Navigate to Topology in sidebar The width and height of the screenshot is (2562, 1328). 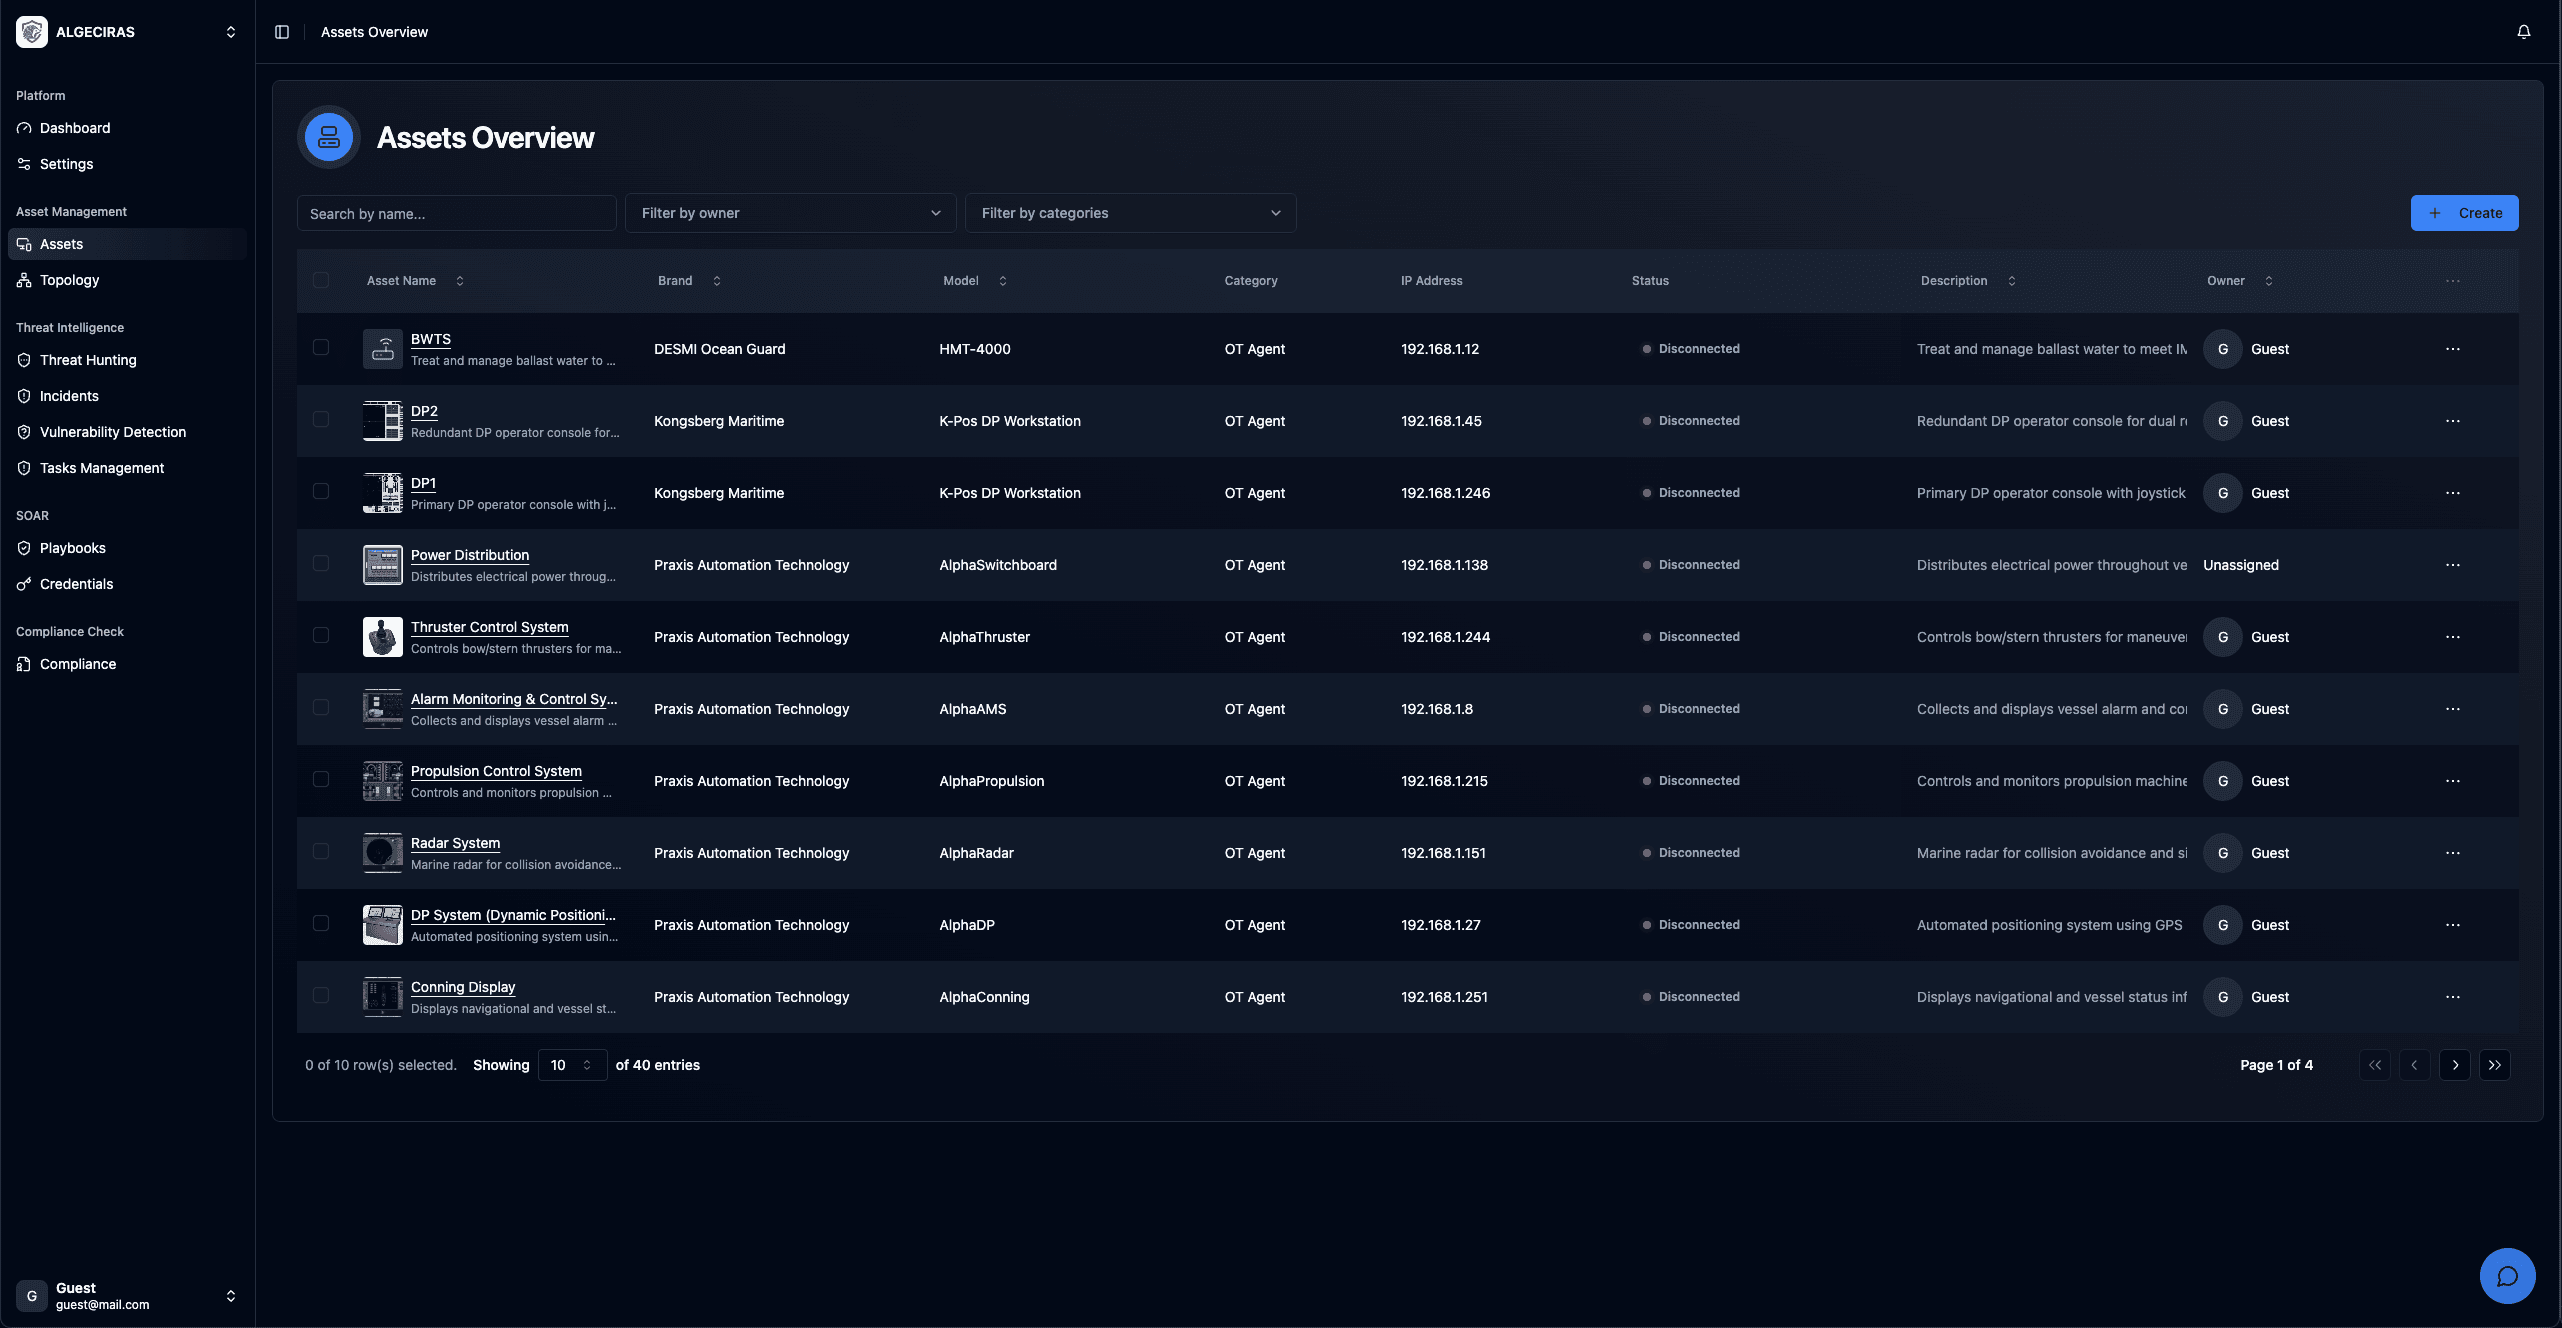pyautogui.click(x=69, y=280)
